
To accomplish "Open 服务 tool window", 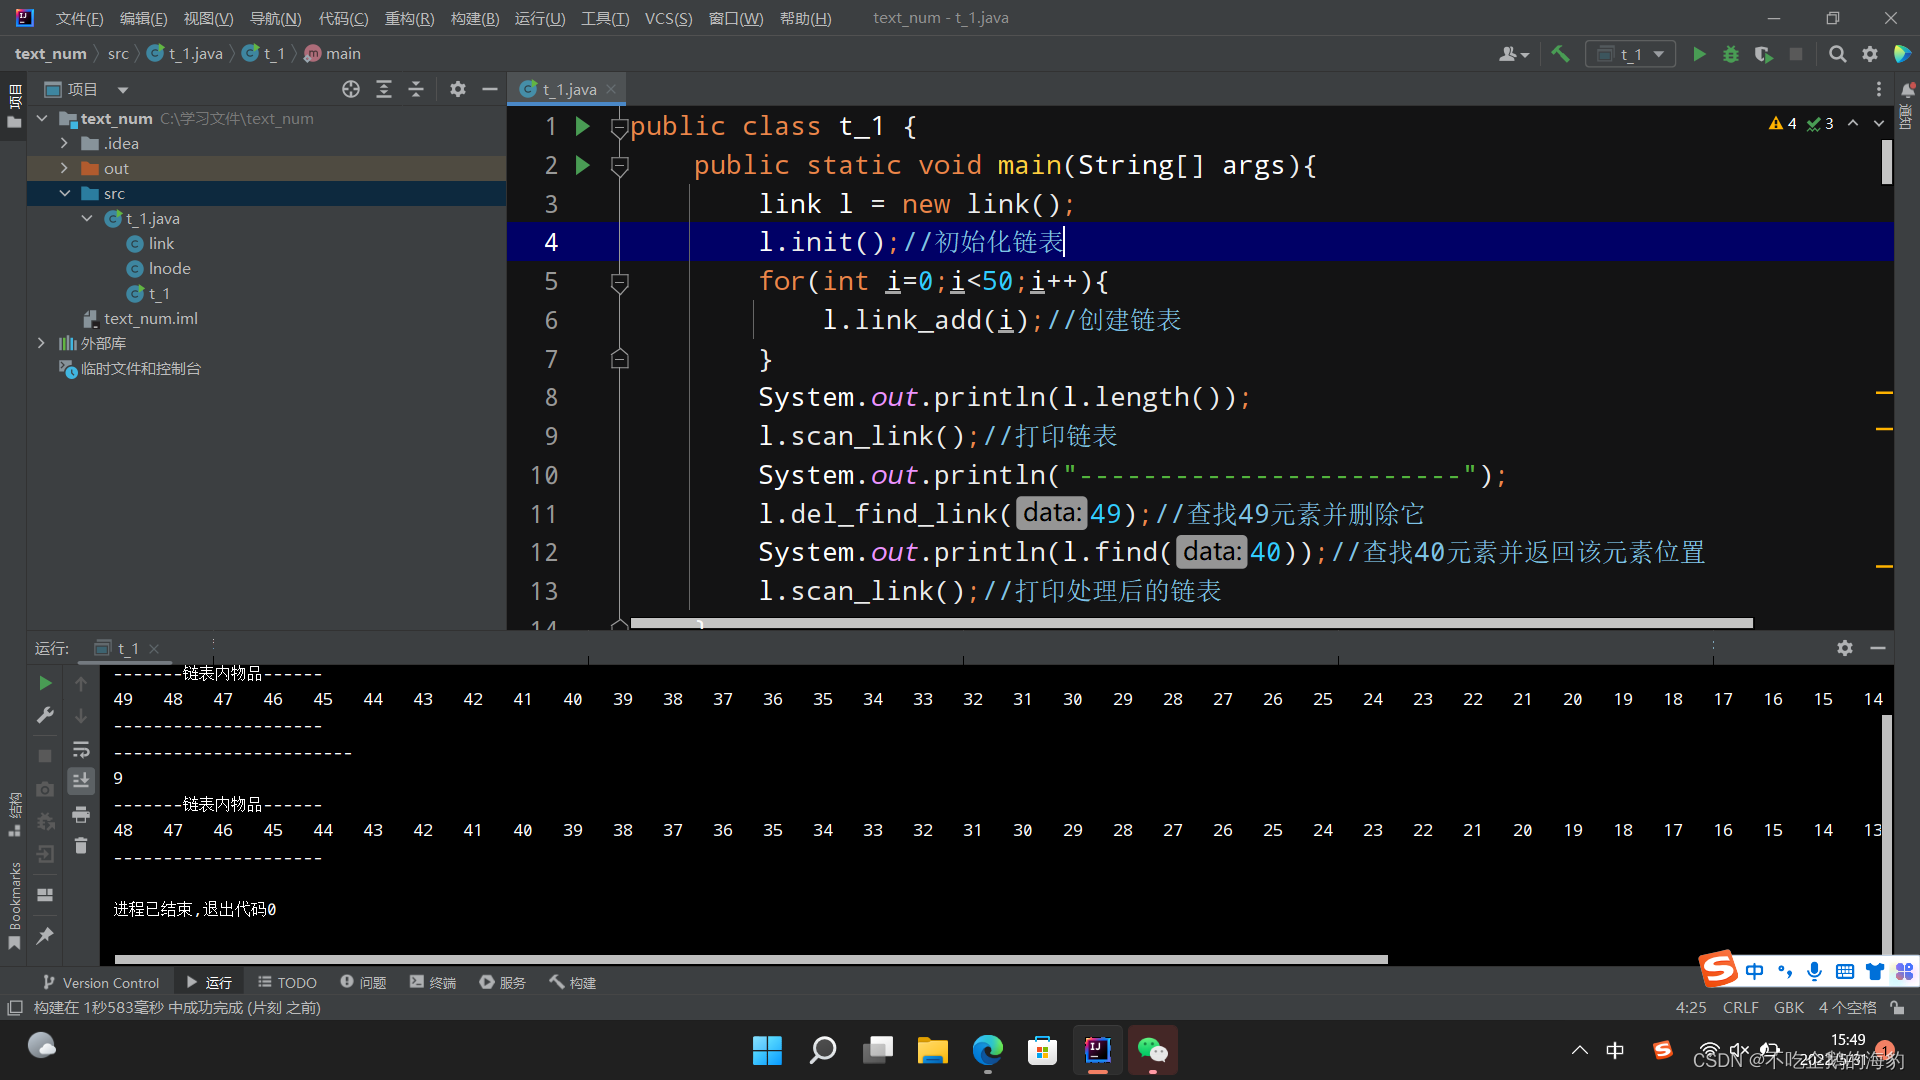I will click(502, 982).
